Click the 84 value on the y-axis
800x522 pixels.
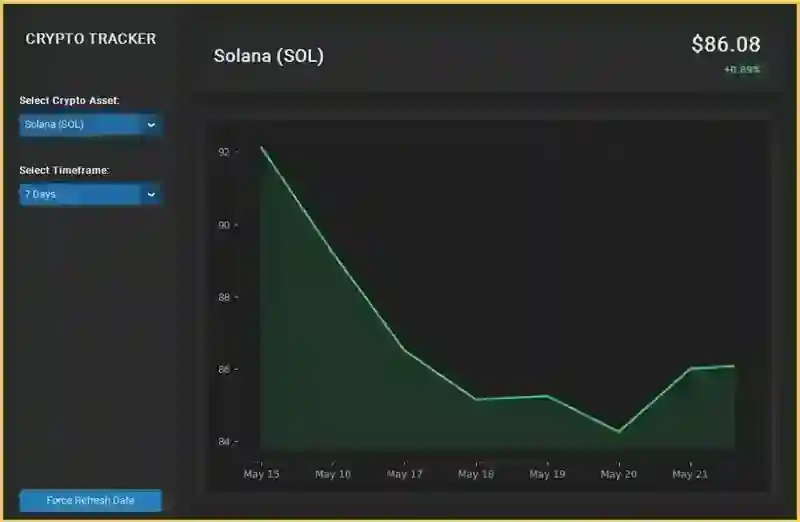[224, 441]
